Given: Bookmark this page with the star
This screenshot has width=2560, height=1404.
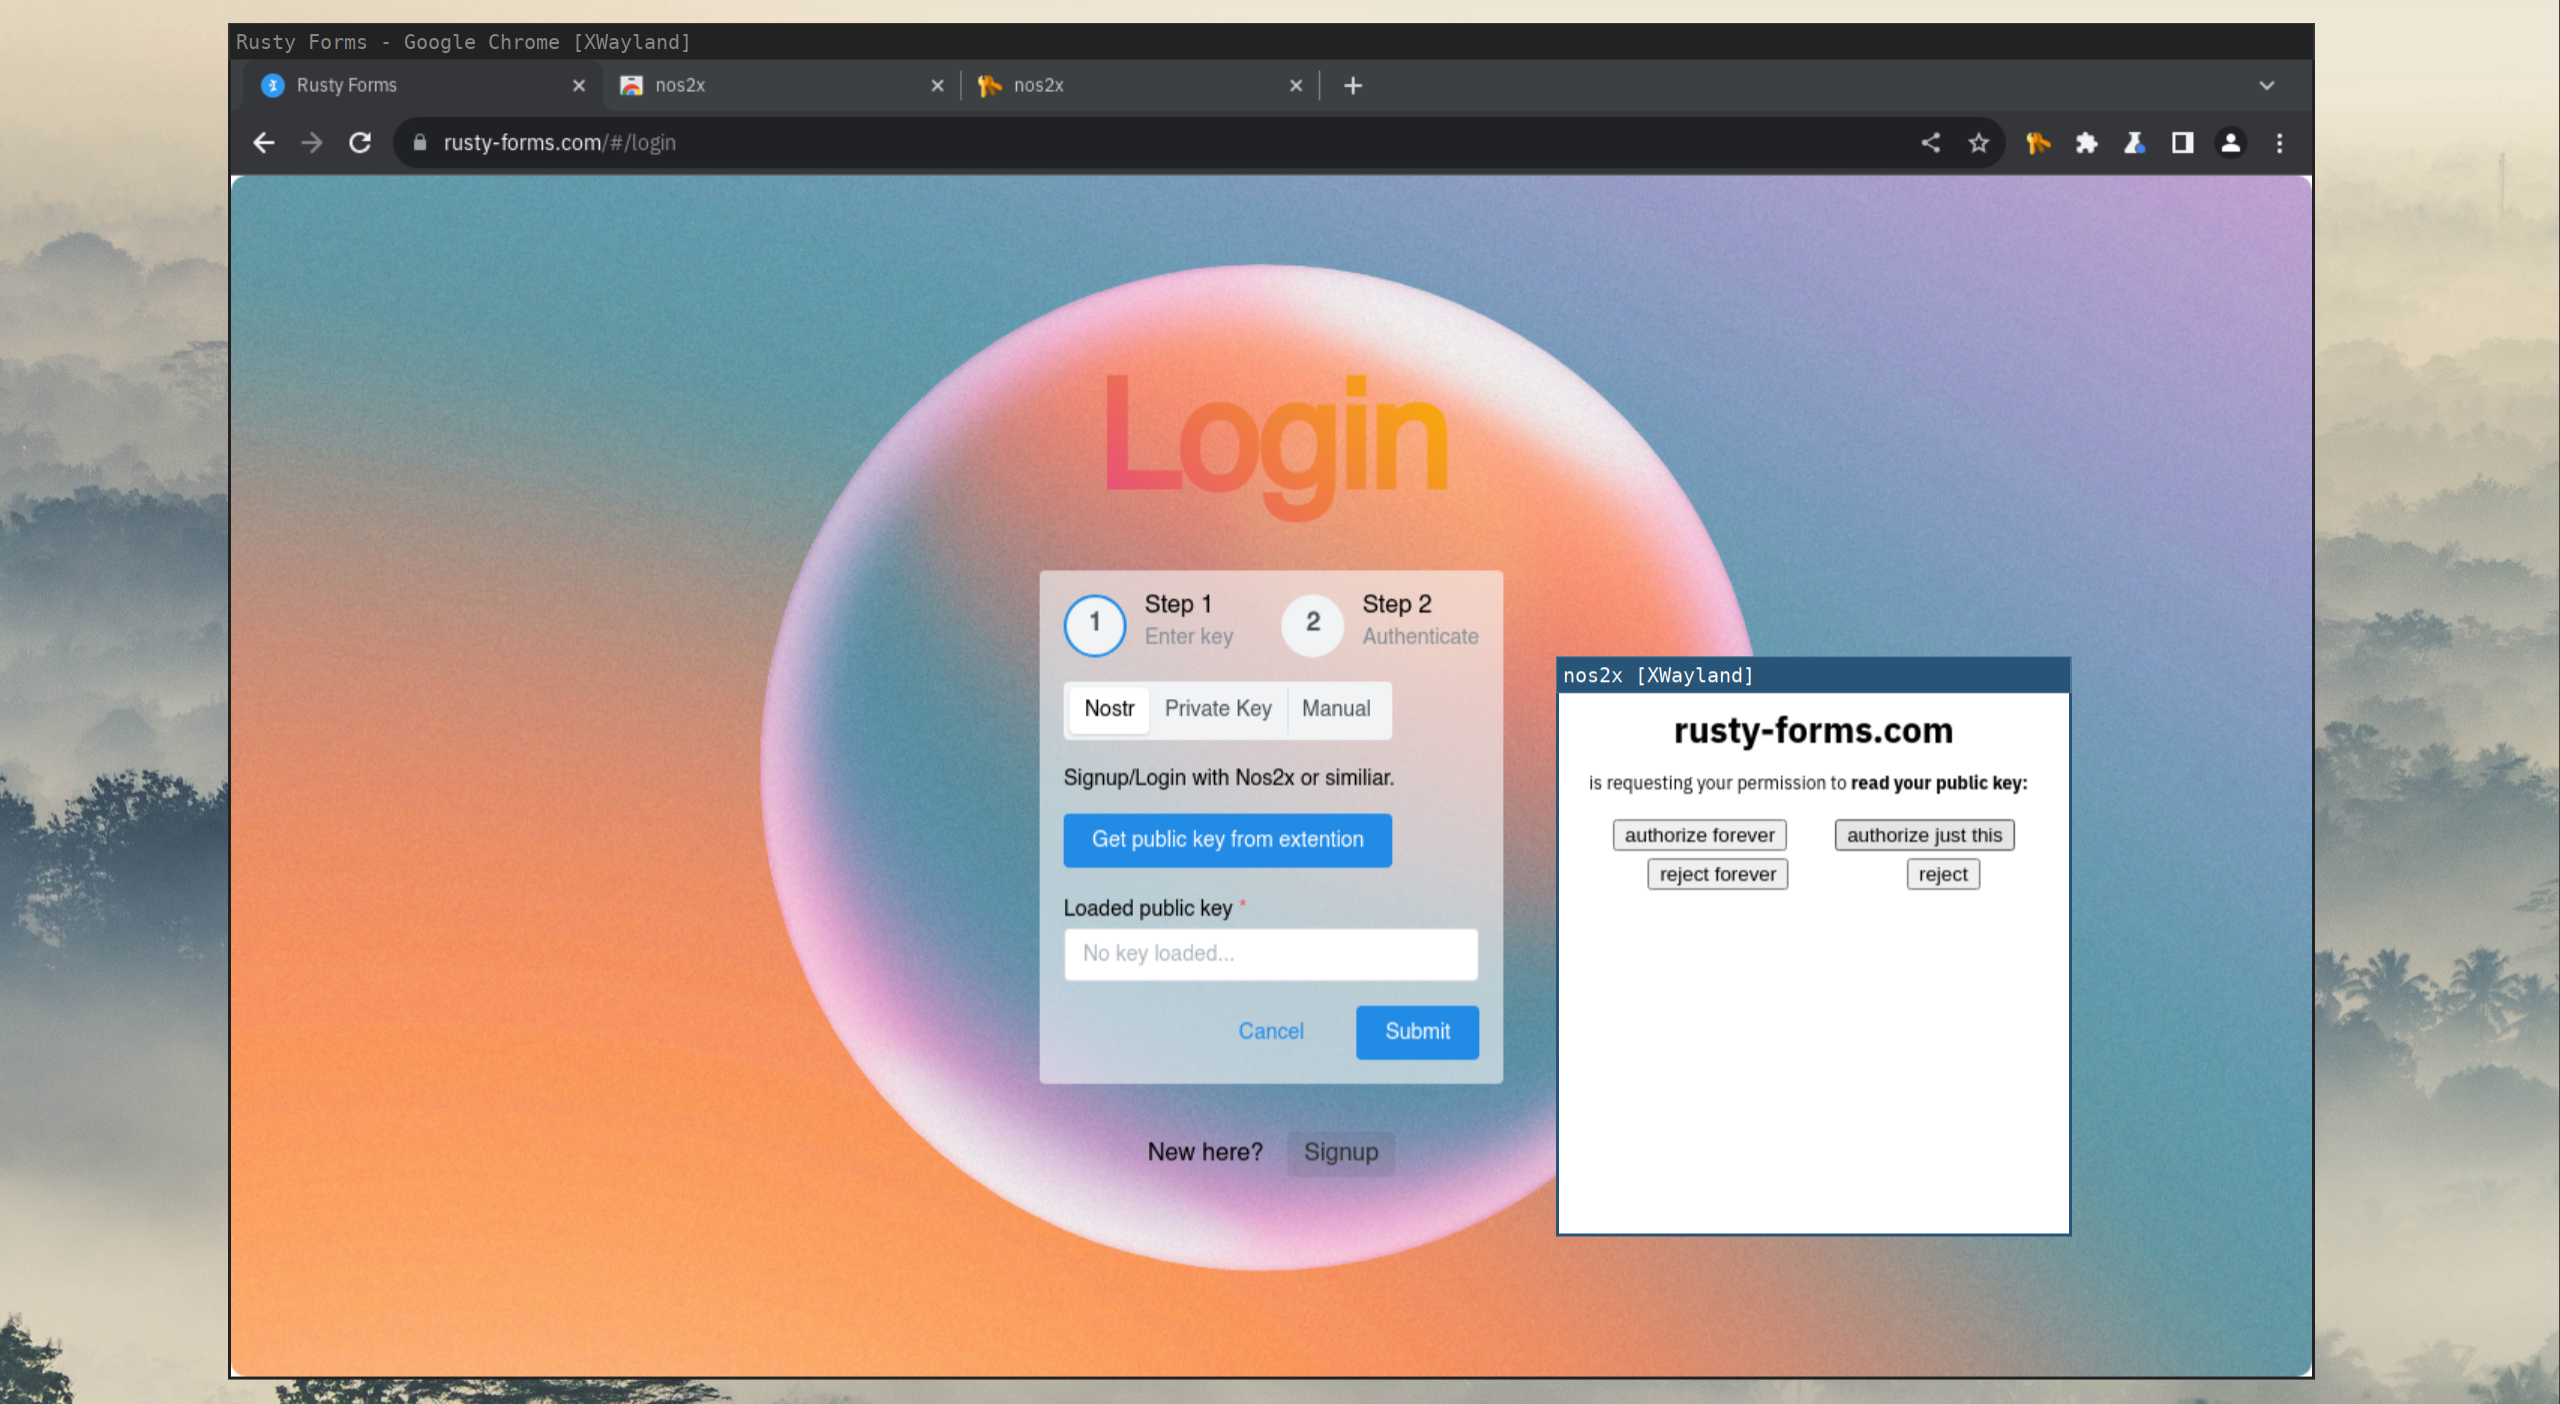Looking at the screenshot, I should pos(1979,143).
